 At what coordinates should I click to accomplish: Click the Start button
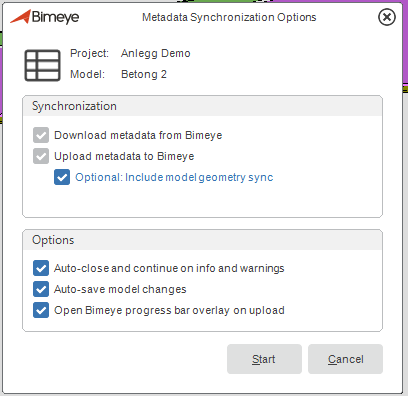pos(264,359)
